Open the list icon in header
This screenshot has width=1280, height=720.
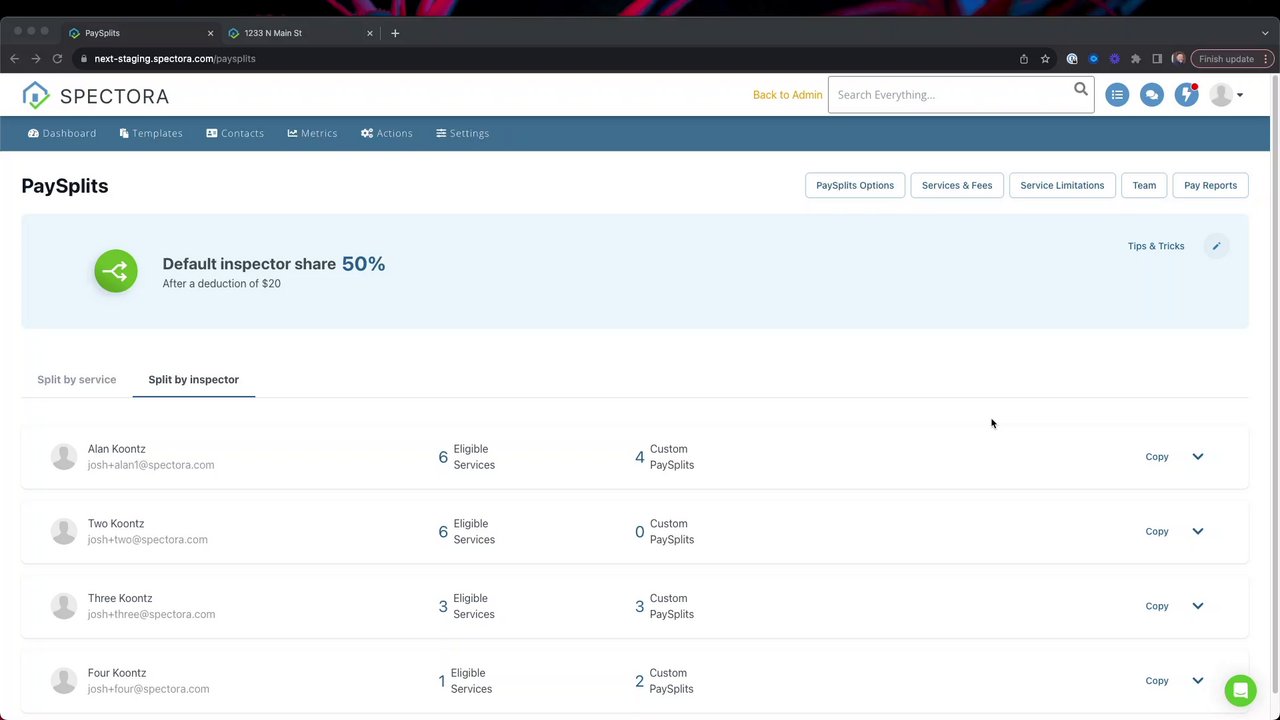[1117, 95]
